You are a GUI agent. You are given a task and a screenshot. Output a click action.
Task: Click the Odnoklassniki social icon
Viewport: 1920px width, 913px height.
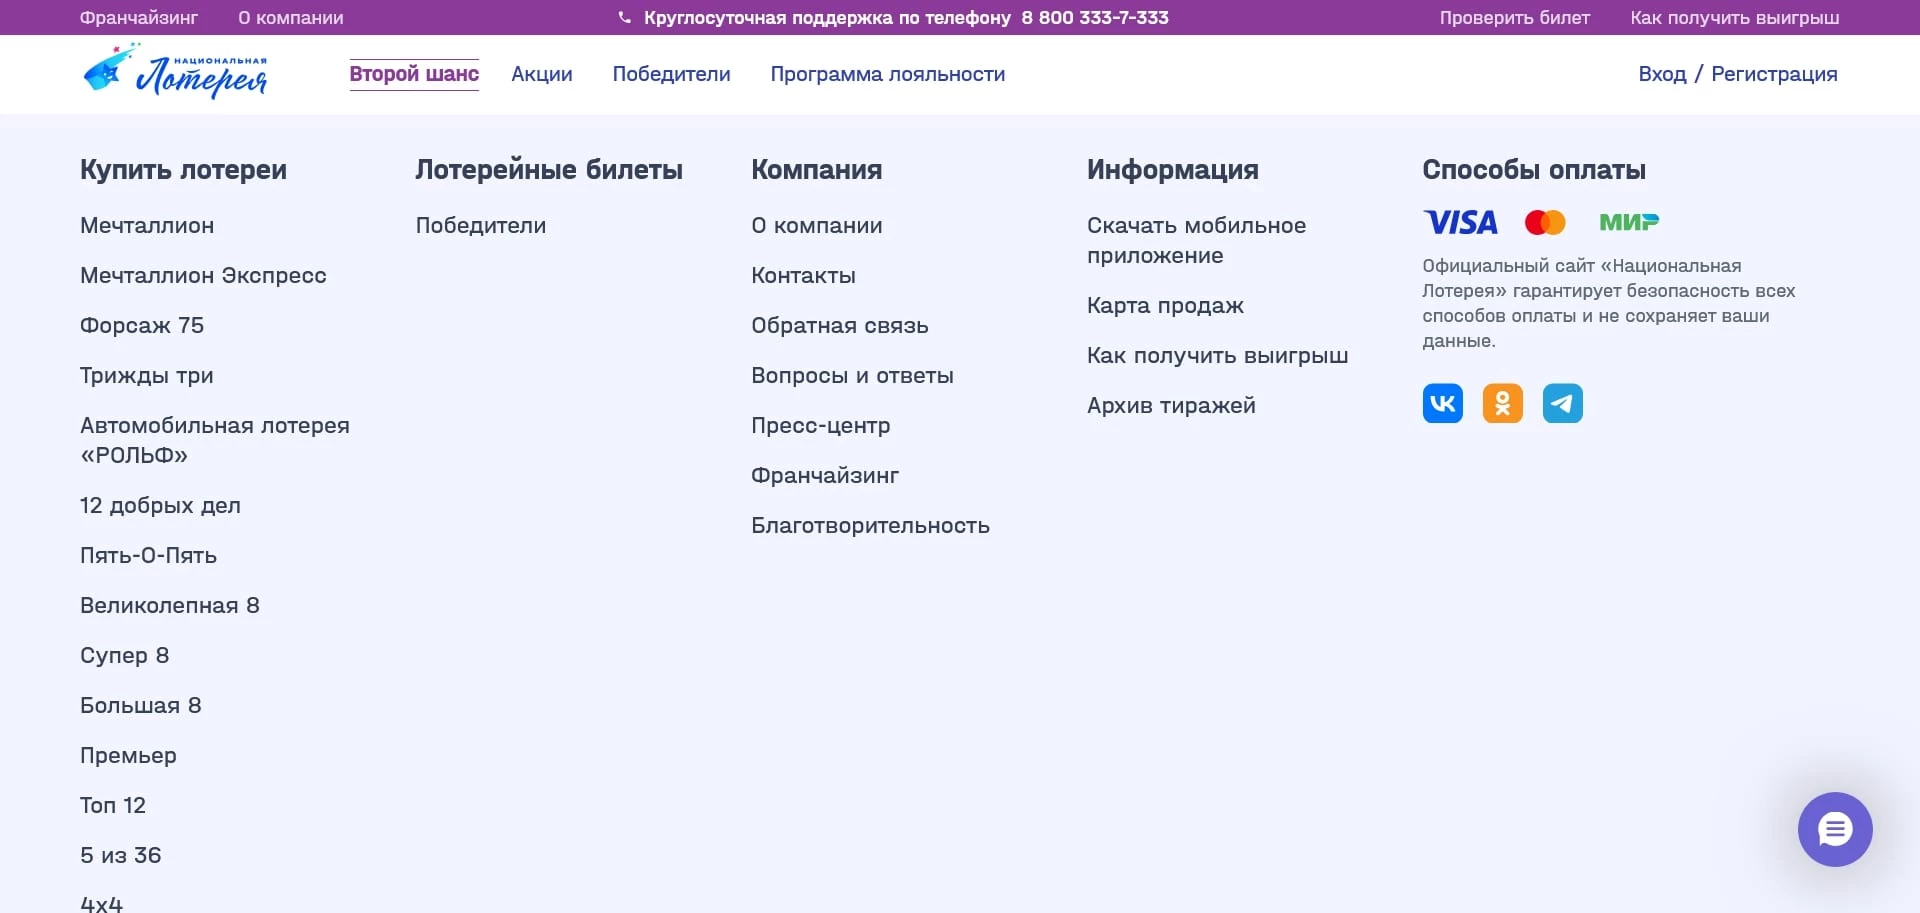click(x=1503, y=403)
